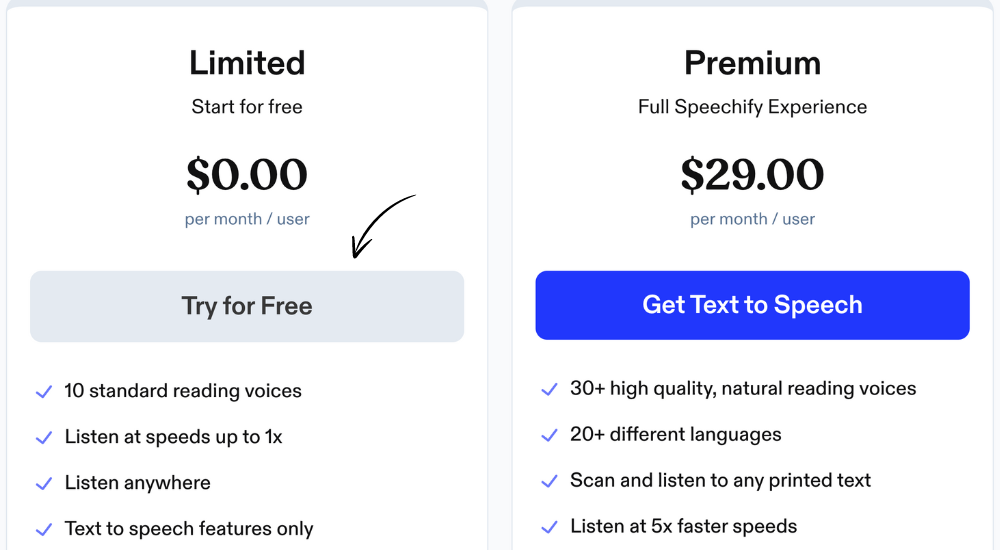Select the checkmark icon before 20+ different languages

coord(549,435)
